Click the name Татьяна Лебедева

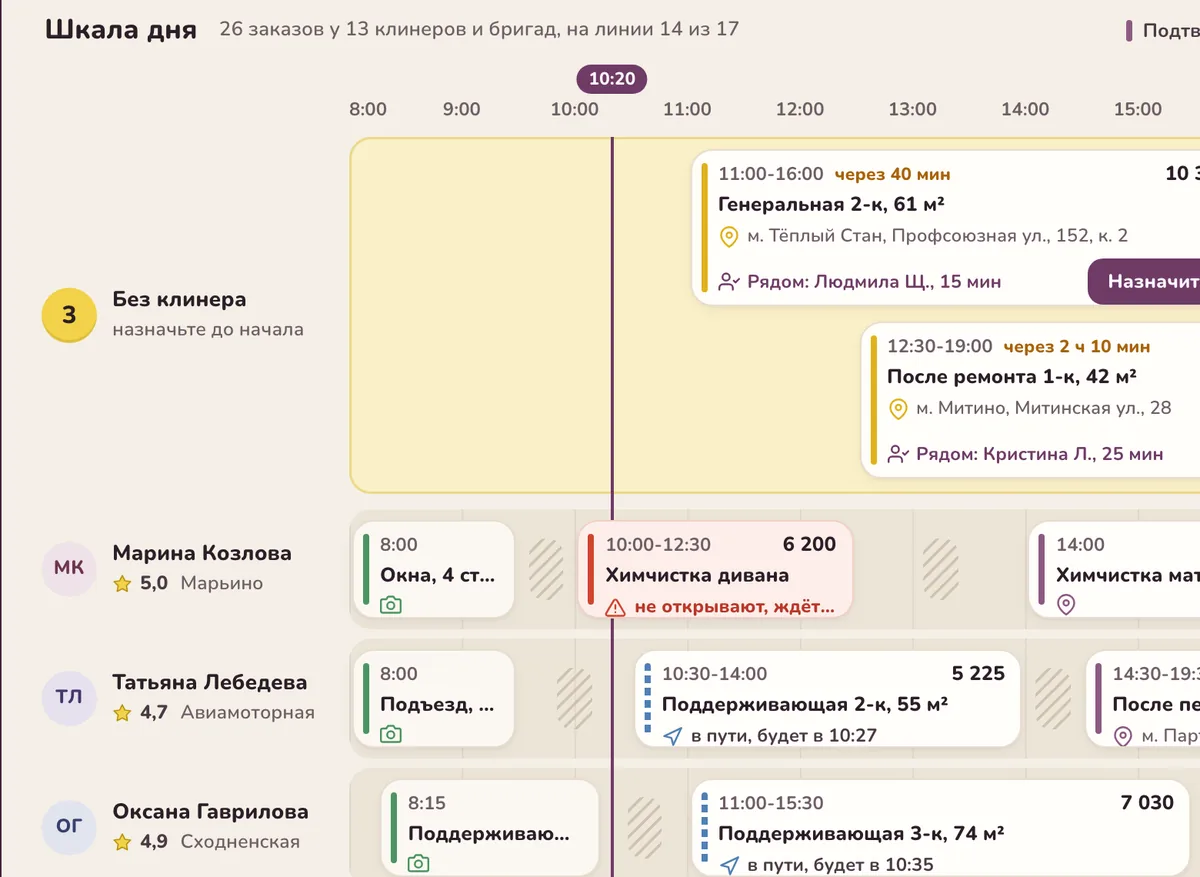click(210, 683)
